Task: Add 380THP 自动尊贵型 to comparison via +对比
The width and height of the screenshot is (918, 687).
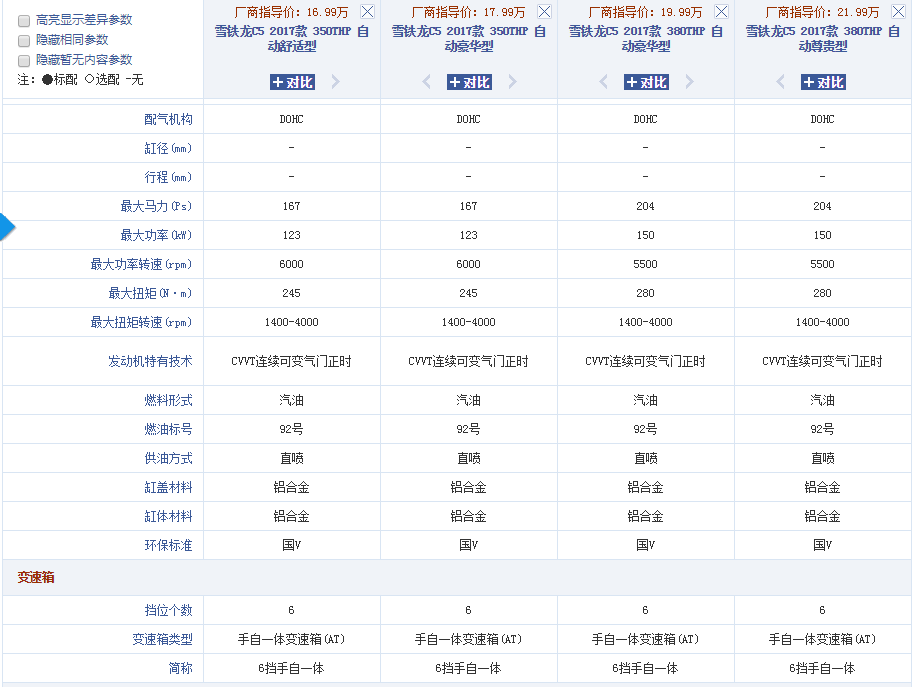Action: (x=823, y=82)
